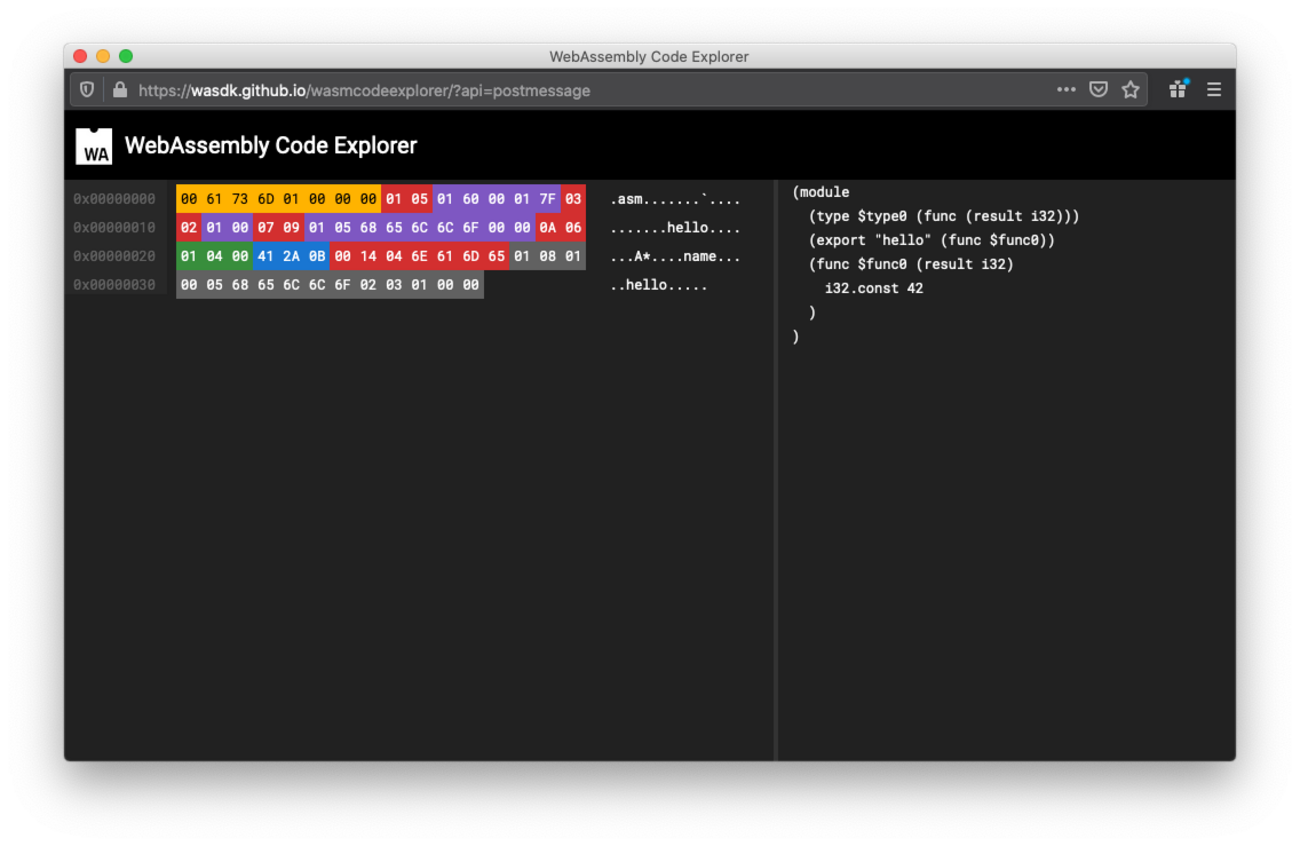Click the vertical divider between panes
Viewport: 1300px width, 846px height.
coord(776,470)
